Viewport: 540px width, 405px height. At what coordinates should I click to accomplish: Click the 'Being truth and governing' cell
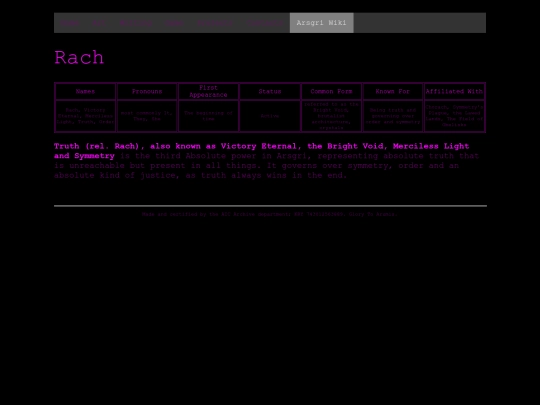click(393, 116)
